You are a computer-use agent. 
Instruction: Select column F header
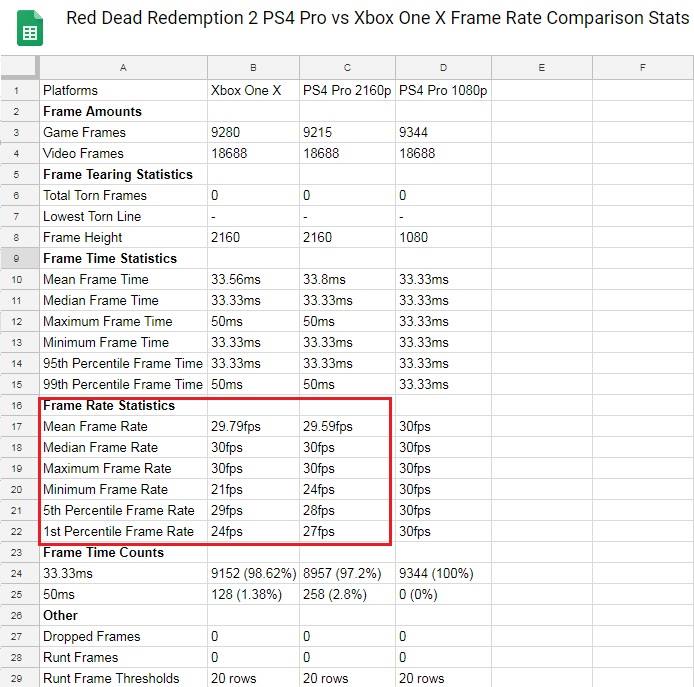click(x=643, y=68)
